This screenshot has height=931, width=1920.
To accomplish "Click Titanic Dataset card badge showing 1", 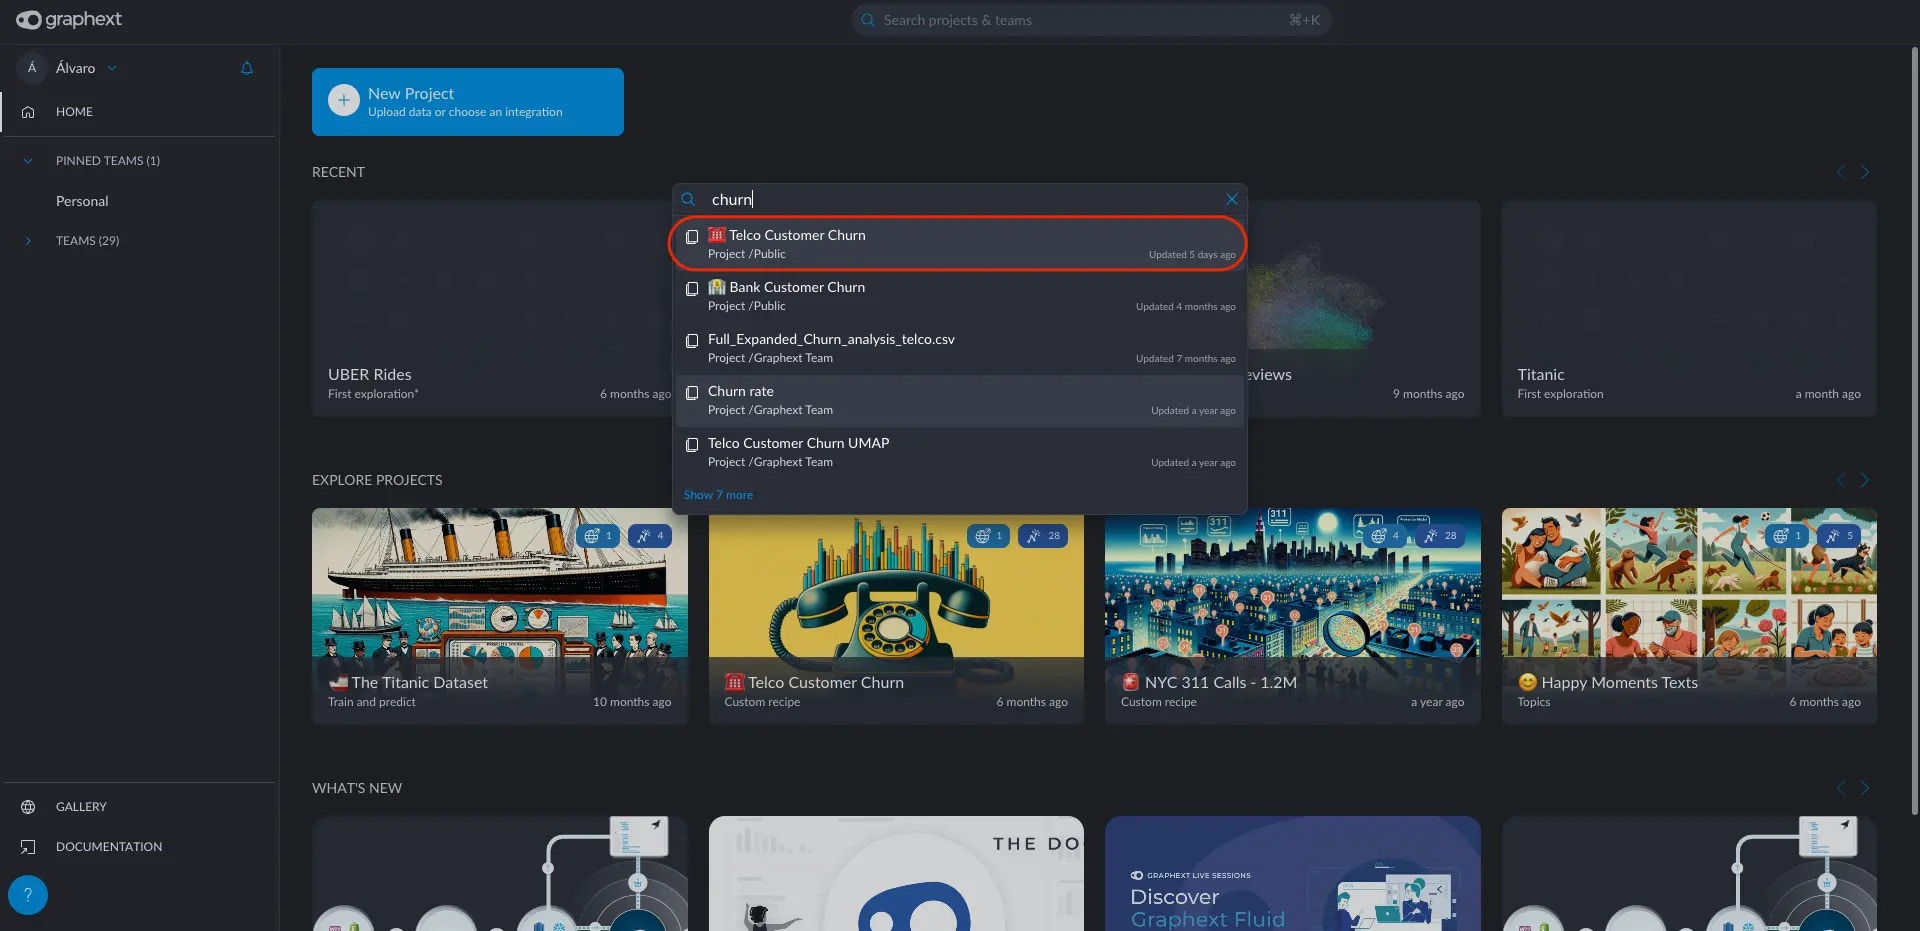I will click(598, 536).
